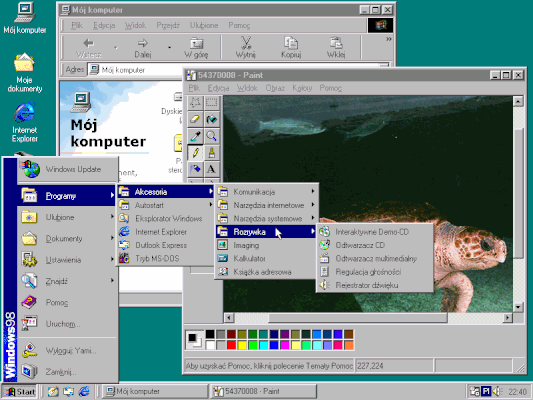Launch Tryb MS-DOS
Image resolution: width=533 pixels, height=400 pixels.
click(166, 259)
